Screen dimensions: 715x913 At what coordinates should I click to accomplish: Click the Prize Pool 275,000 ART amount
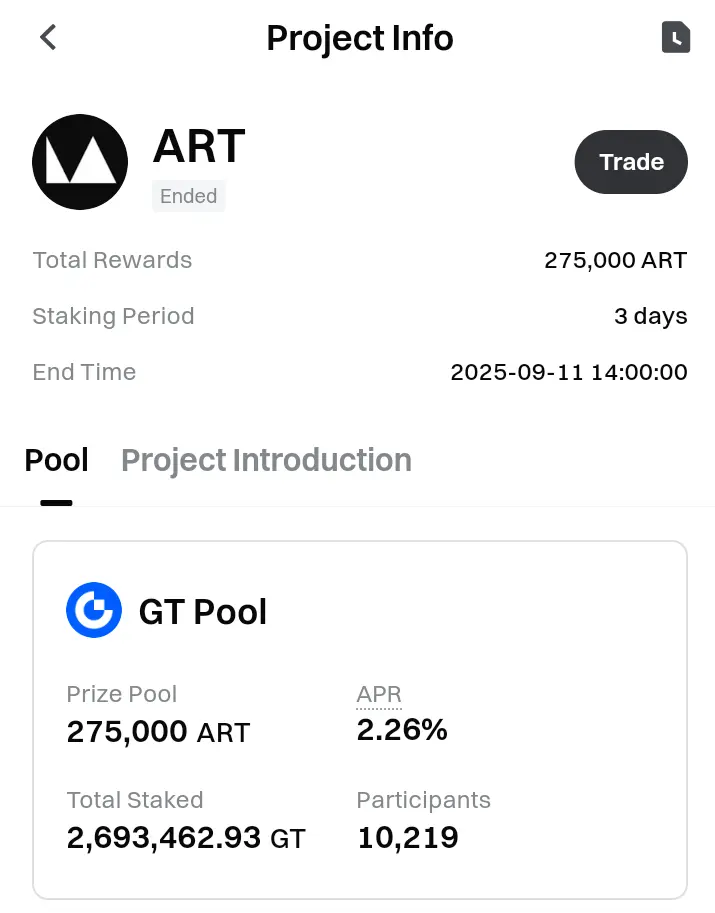click(158, 732)
